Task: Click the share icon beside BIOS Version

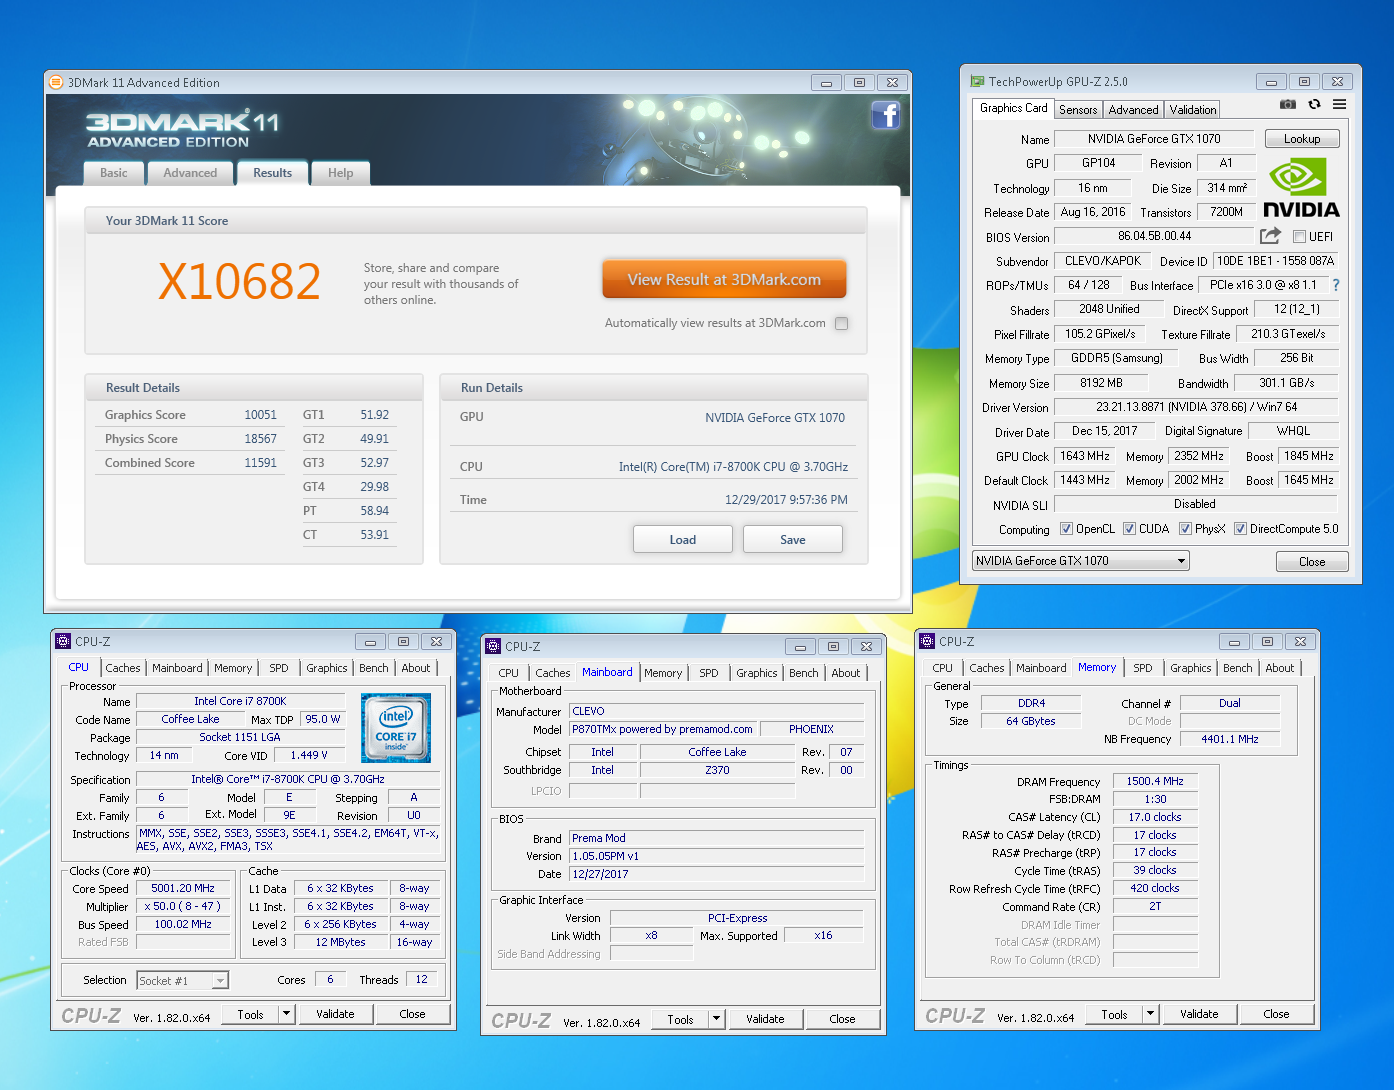Action: click(1270, 236)
